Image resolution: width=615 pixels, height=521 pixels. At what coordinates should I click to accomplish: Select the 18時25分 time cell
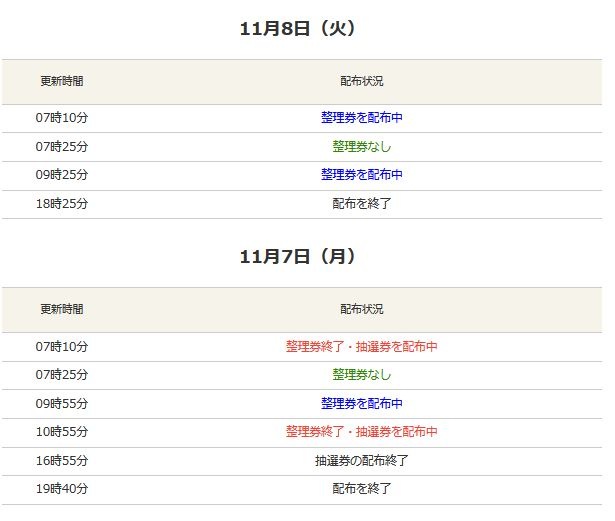[62, 203]
